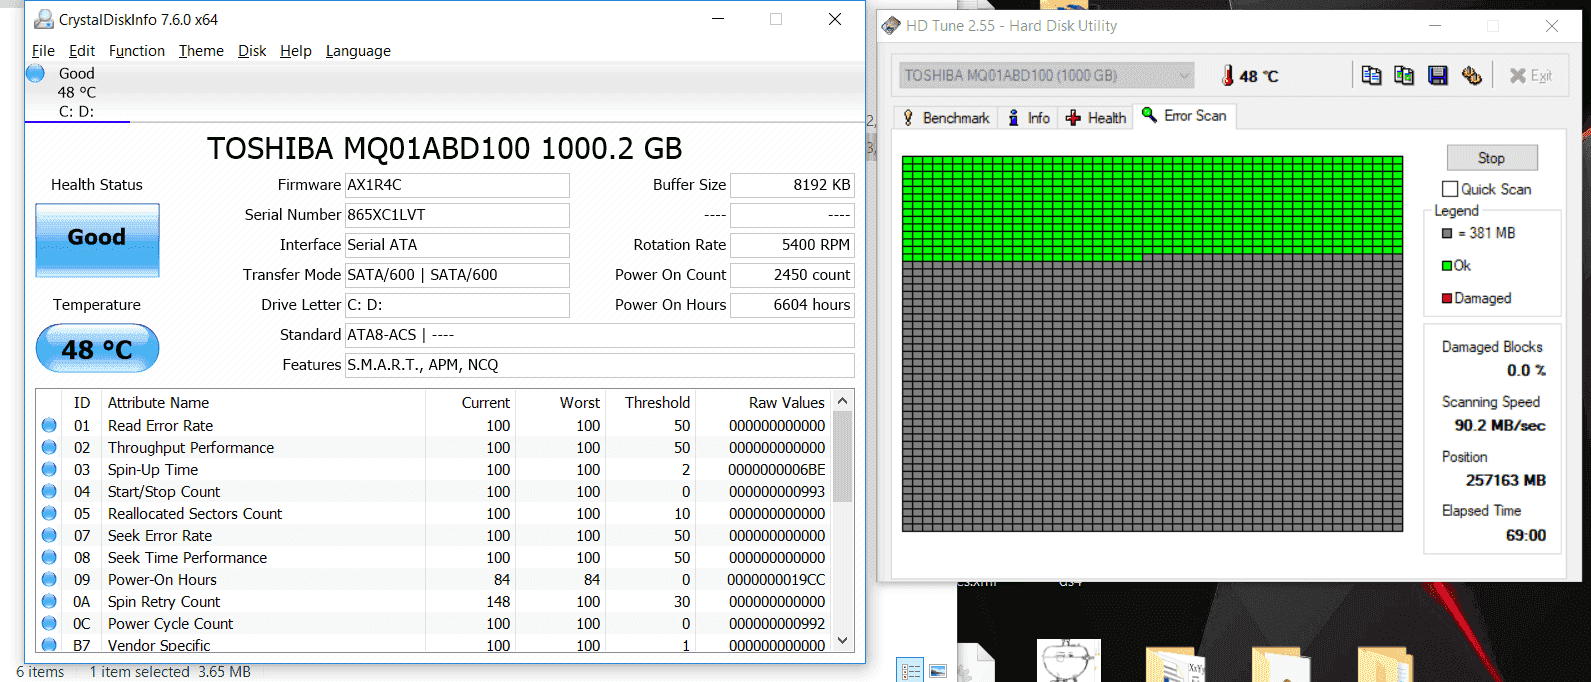Select the blue disk status icon above C: D:
1591x682 pixels.
[35, 73]
